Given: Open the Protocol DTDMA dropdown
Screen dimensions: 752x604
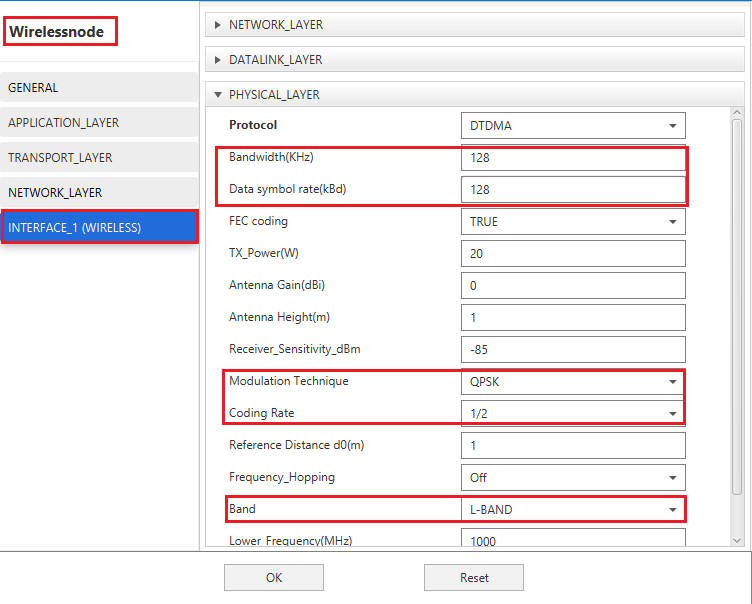Looking at the screenshot, I should pyautogui.click(x=572, y=126).
